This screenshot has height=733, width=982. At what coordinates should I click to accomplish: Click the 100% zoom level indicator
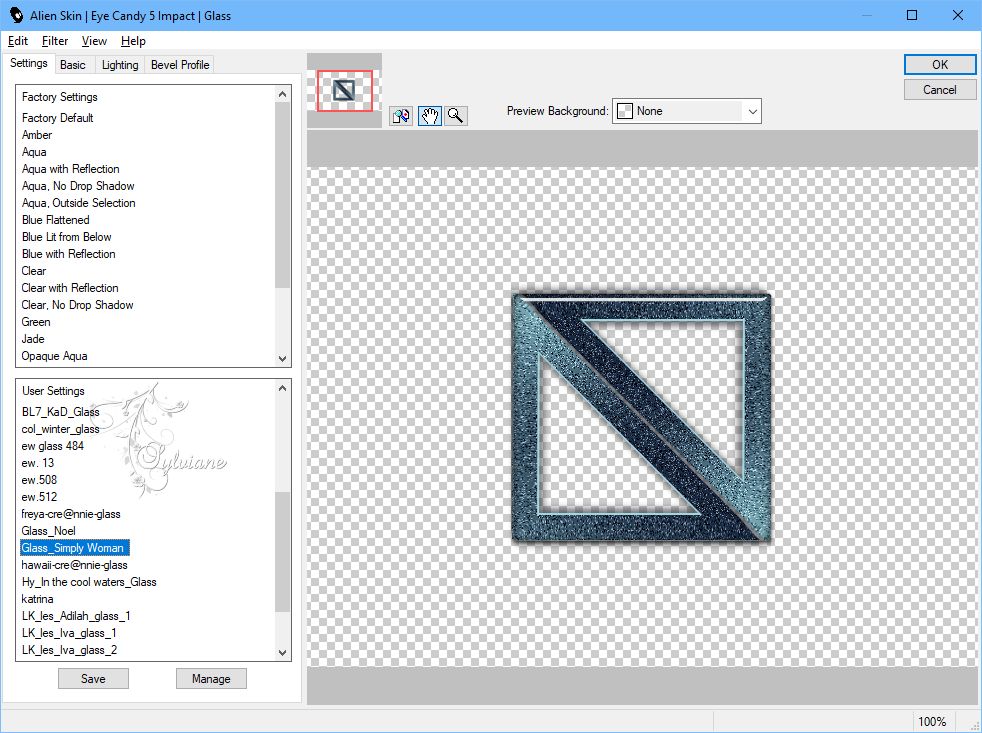pyautogui.click(x=932, y=721)
